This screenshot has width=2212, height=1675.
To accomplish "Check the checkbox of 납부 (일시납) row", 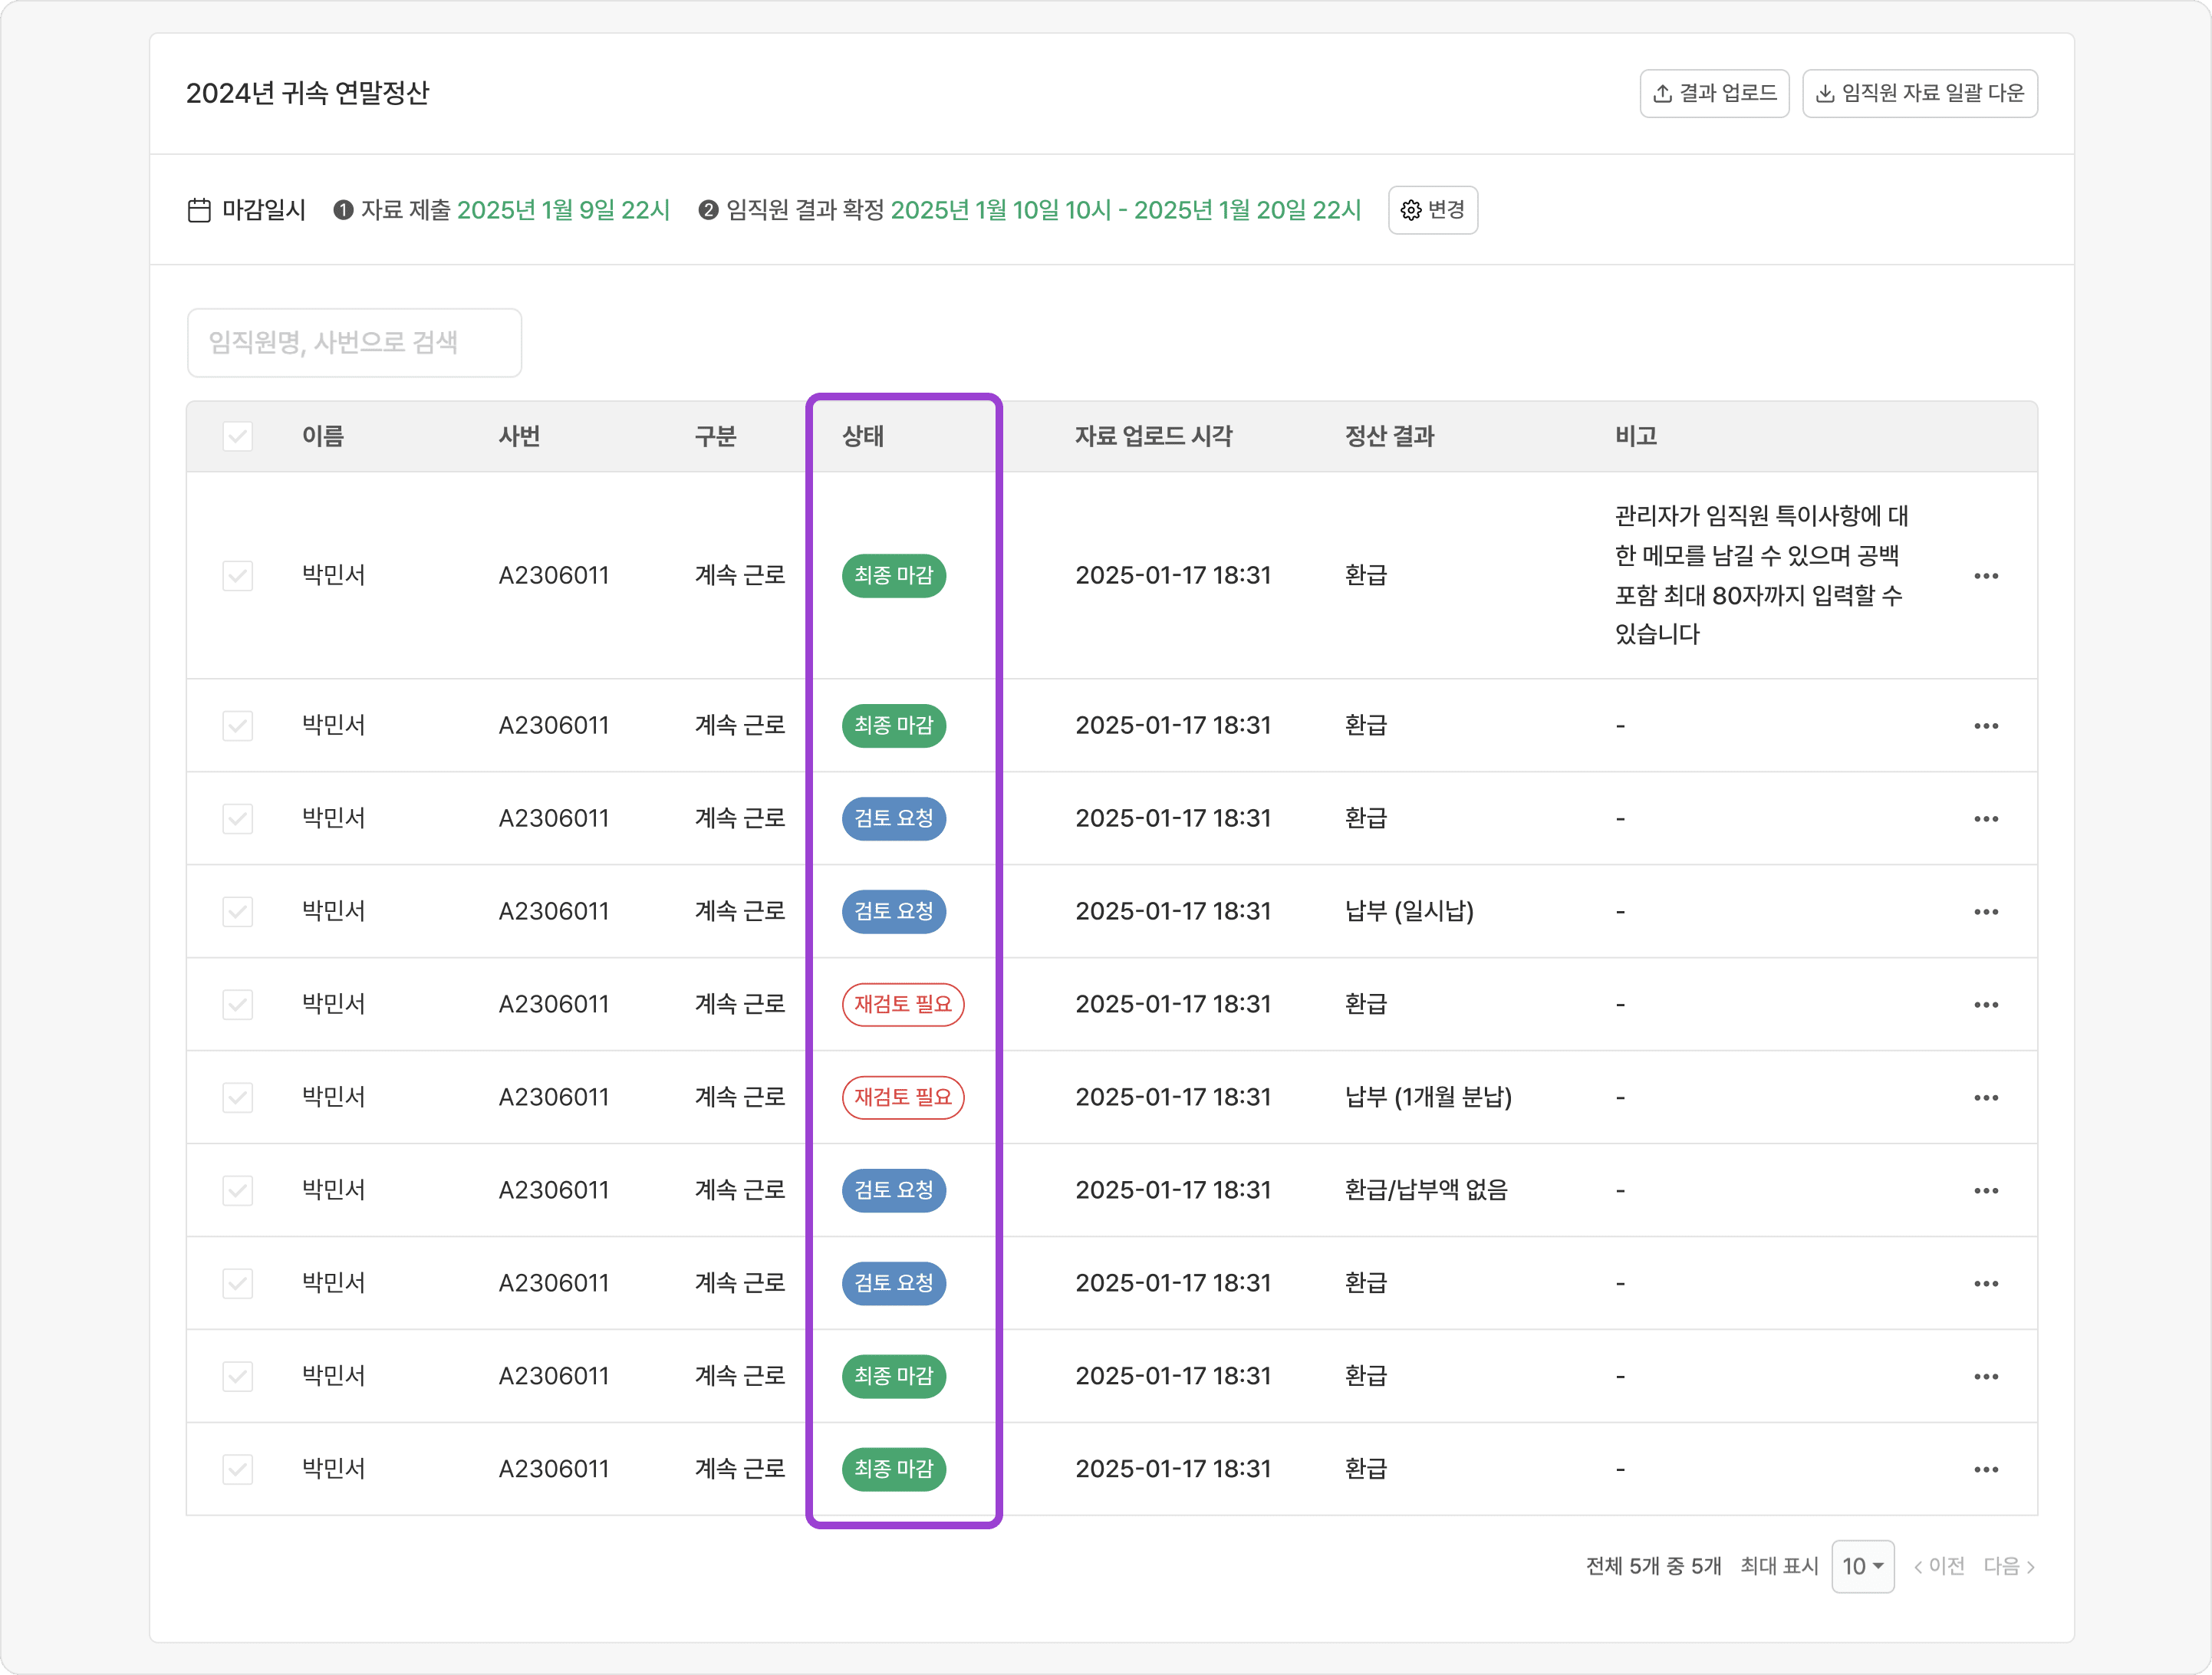I will coord(237,912).
